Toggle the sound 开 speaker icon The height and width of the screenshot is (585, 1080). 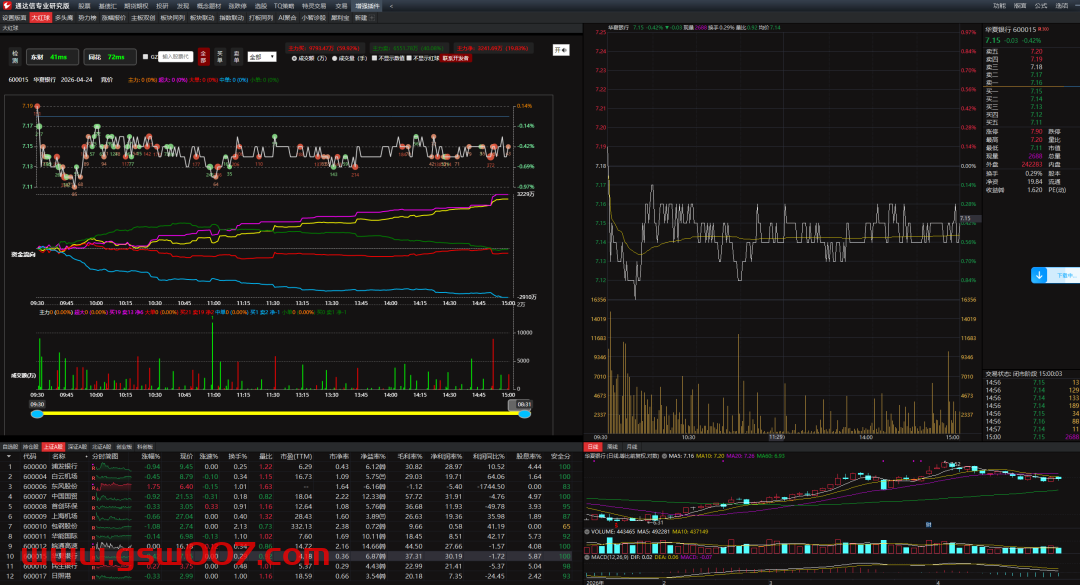tap(561, 49)
